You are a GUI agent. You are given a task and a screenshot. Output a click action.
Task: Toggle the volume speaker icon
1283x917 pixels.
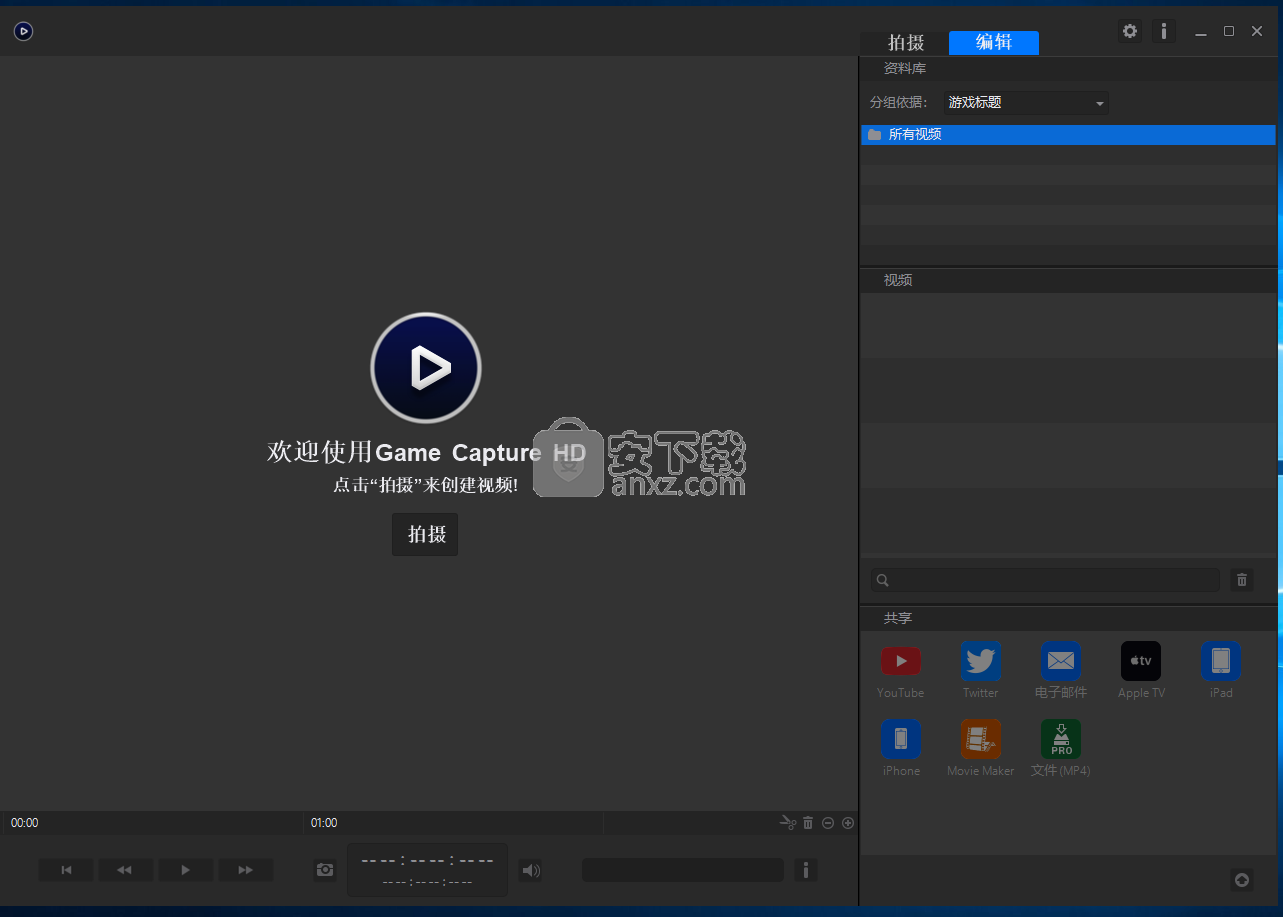coord(531,870)
